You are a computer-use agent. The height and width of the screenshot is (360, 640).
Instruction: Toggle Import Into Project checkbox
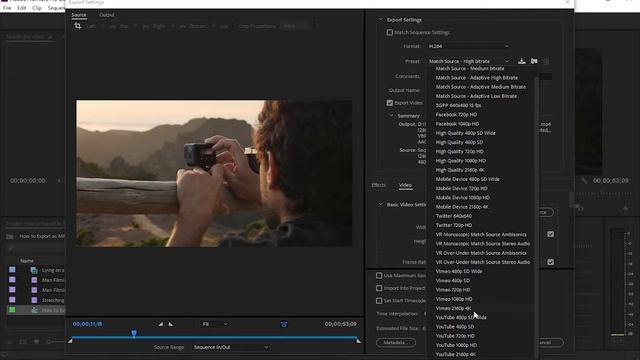tap(379, 288)
